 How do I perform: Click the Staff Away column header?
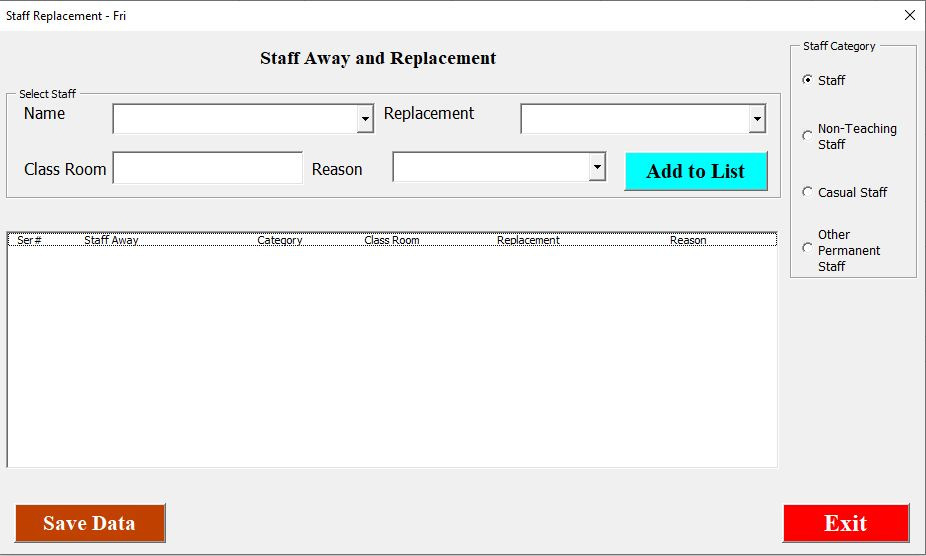click(111, 240)
